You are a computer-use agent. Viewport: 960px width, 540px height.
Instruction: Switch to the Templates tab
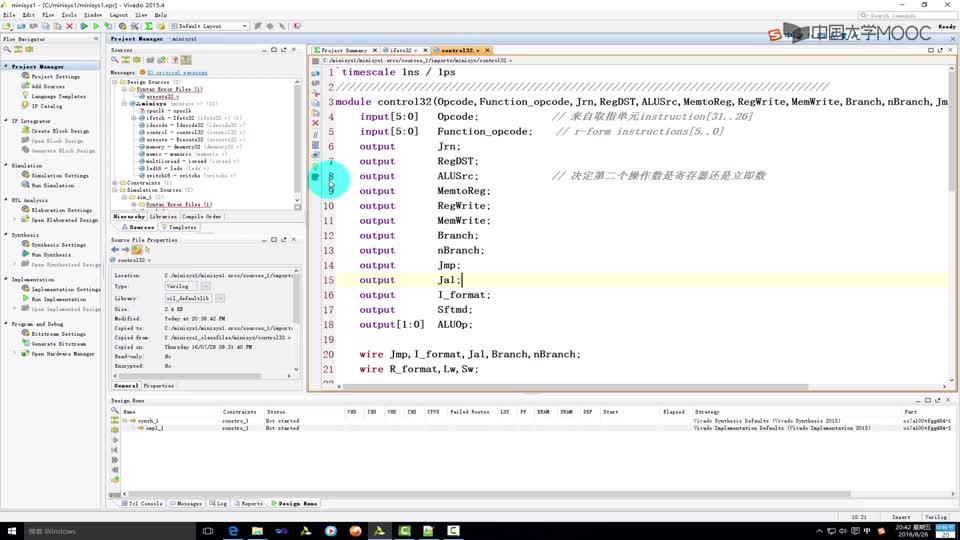pos(179,227)
